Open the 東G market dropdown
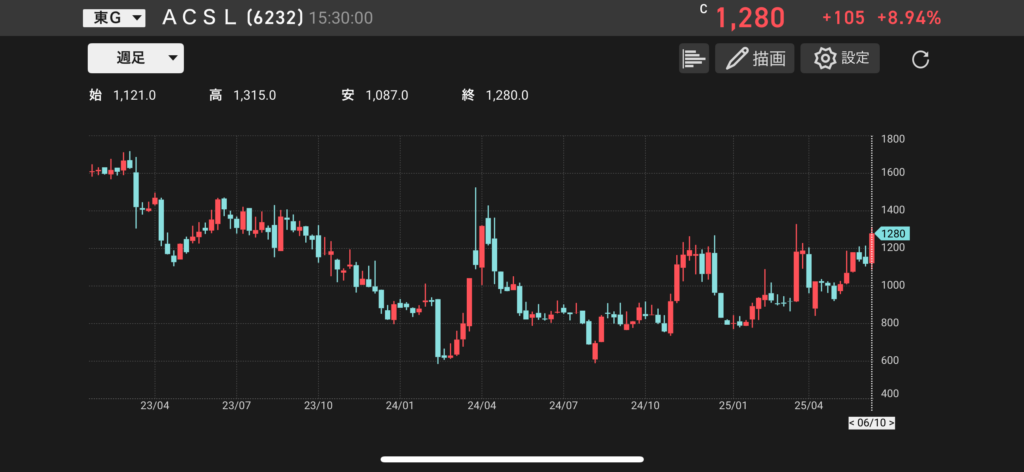Viewport: 1024px width, 472px height. pyautogui.click(x=114, y=18)
